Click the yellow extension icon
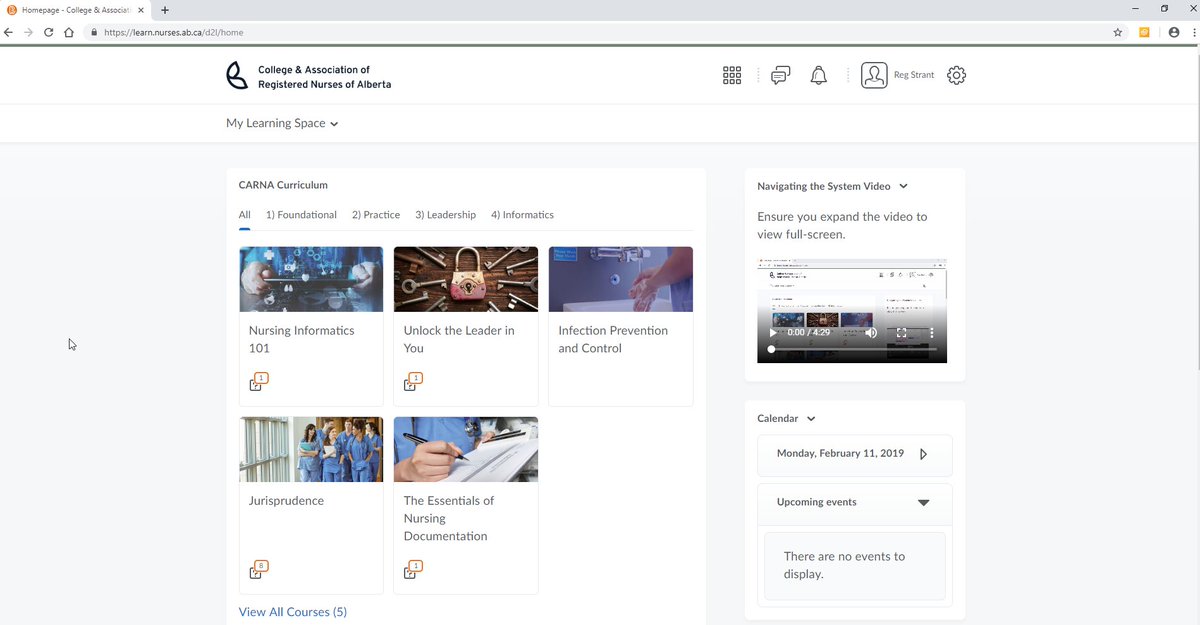The height and width of the screenshot is (625, 1200). tap(1144, 32)
